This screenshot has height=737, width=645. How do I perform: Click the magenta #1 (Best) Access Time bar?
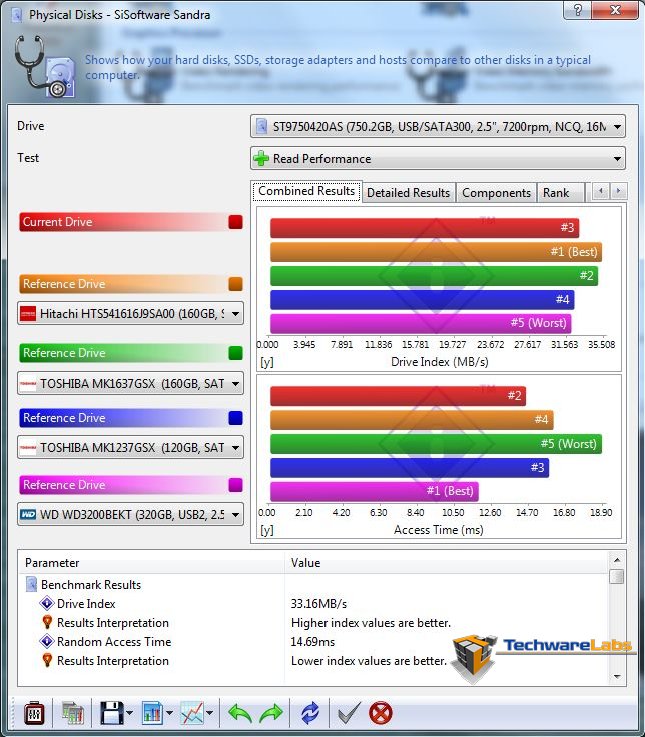pyautogui.click(x=374, y=491)
